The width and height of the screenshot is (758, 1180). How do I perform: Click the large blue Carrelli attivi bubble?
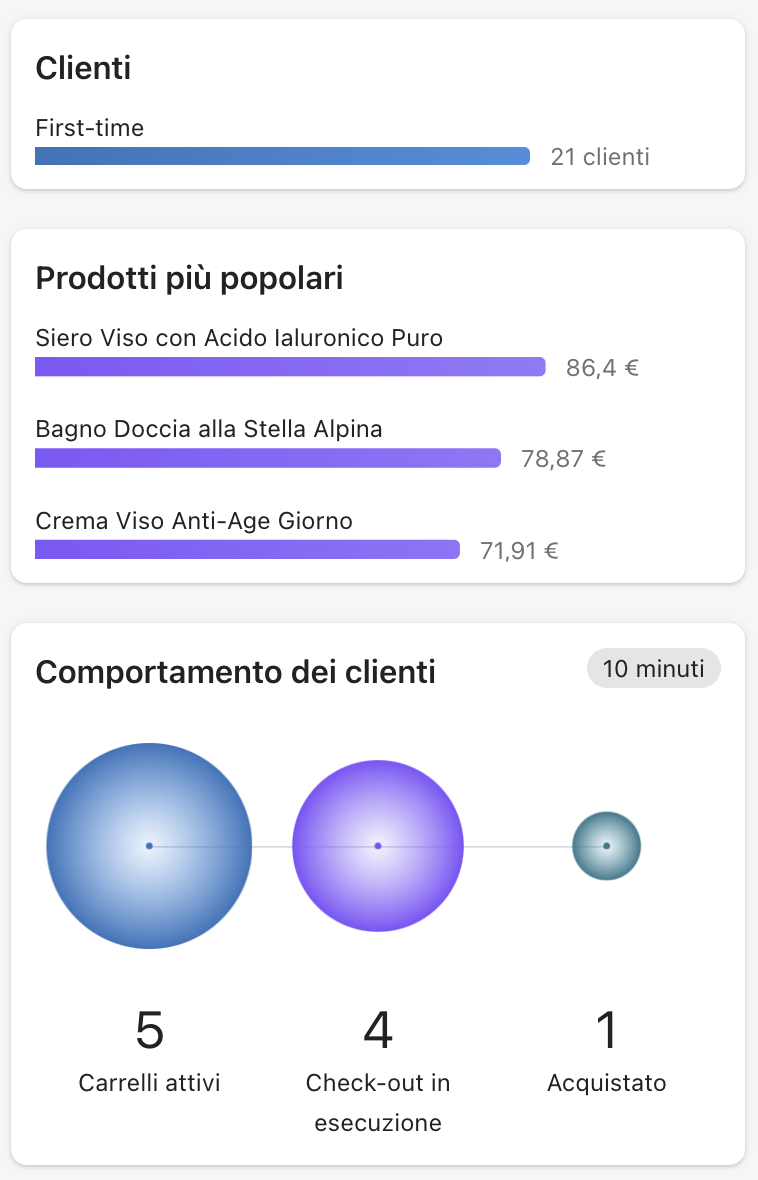[x=149, y=846]
